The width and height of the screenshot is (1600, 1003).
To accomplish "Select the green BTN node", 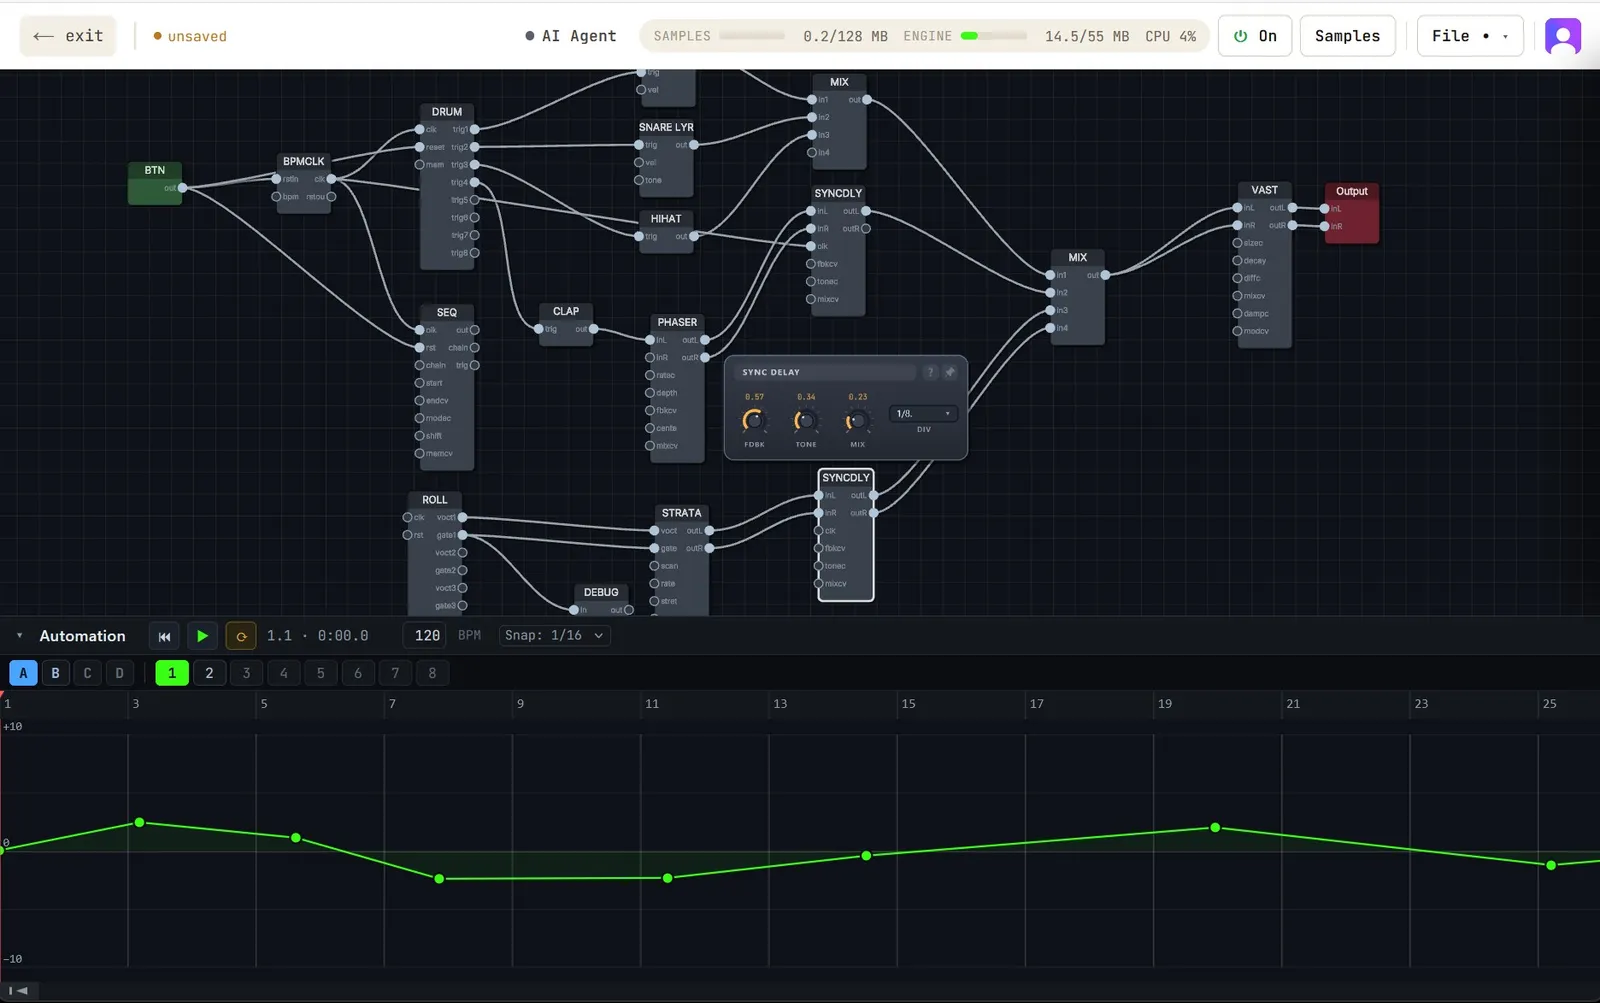I will point(155,183).
